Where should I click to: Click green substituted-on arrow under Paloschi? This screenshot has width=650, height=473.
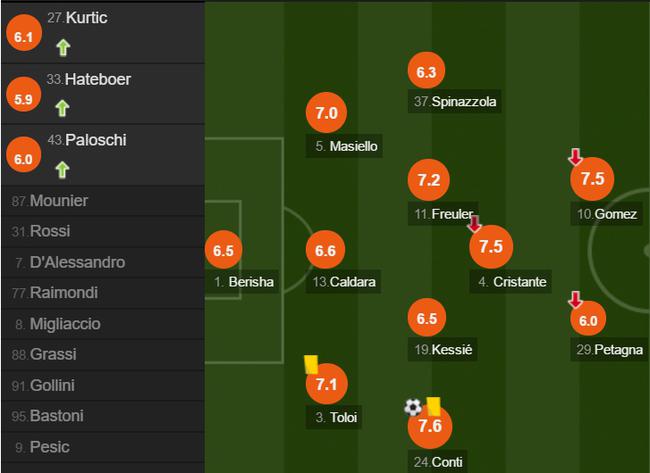[x=62, y=170]
